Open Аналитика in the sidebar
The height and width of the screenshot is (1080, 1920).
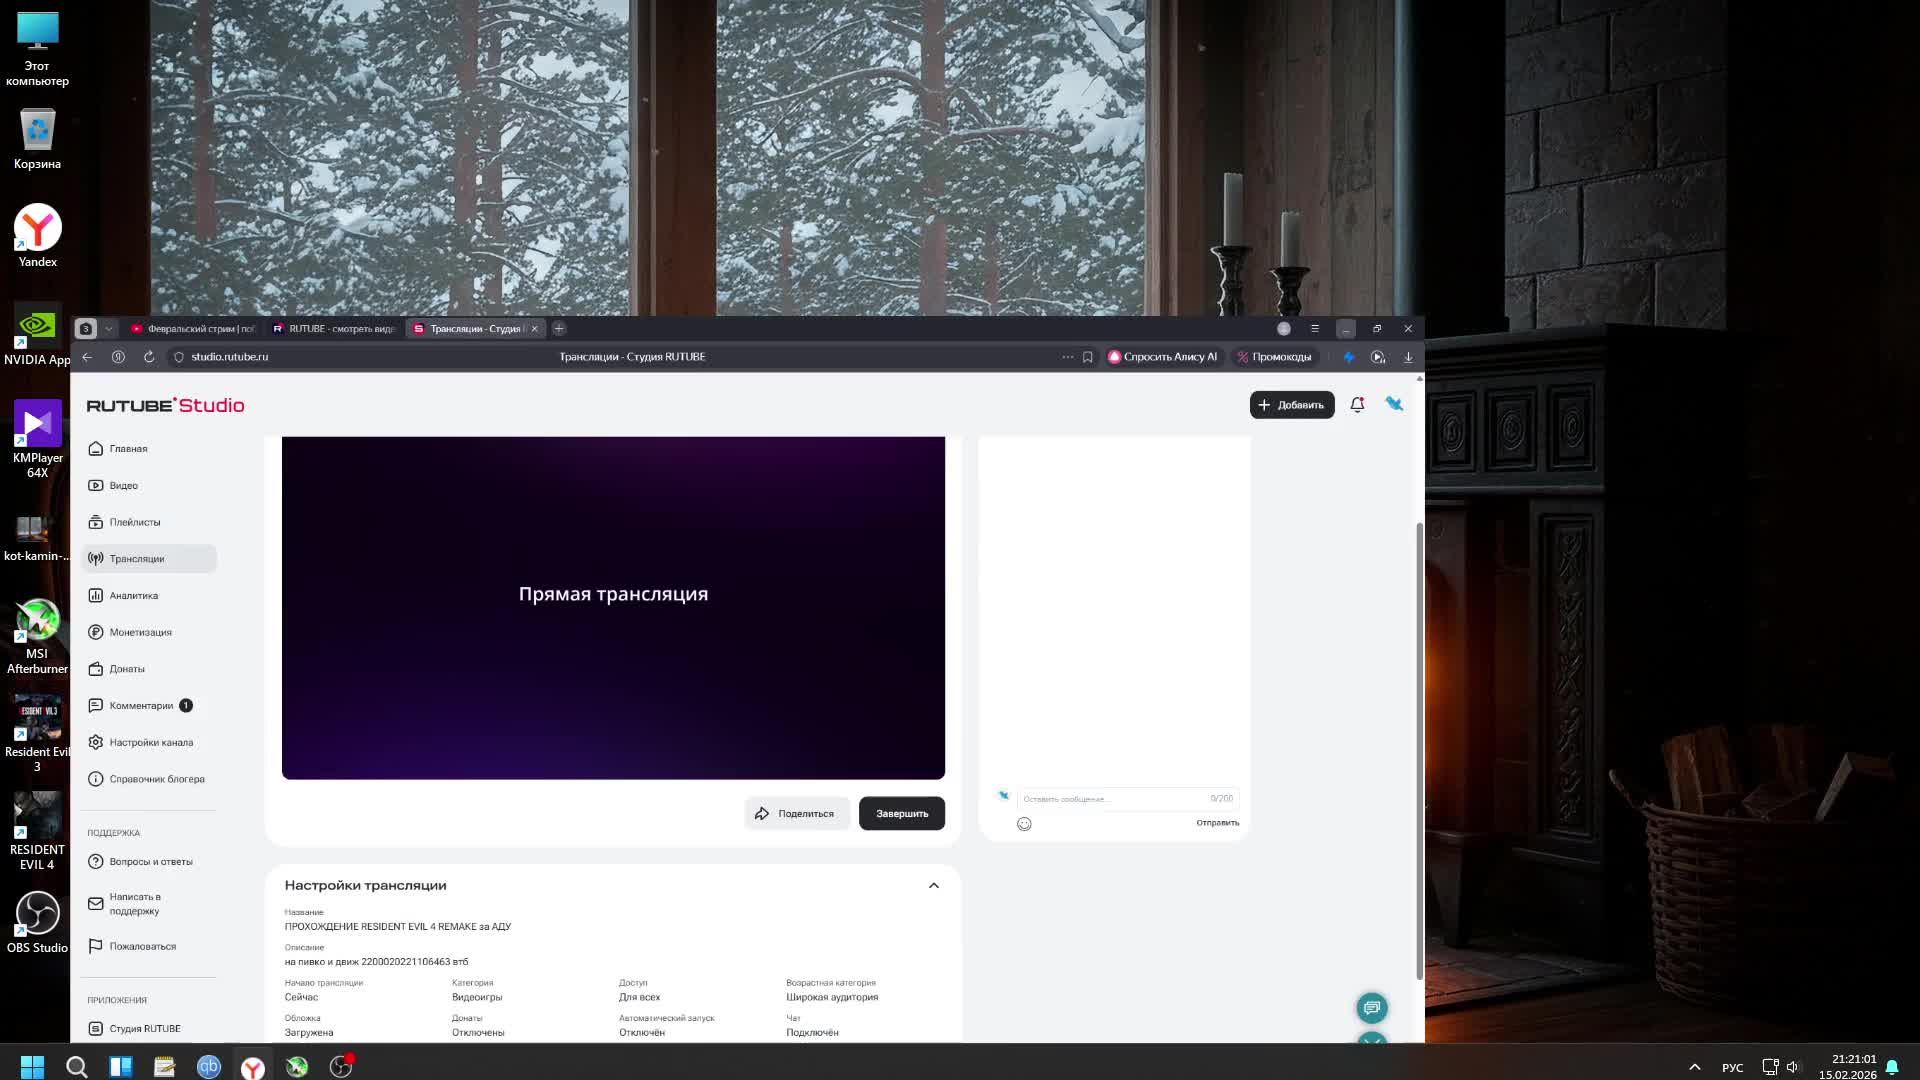click(x=133, y=596)
